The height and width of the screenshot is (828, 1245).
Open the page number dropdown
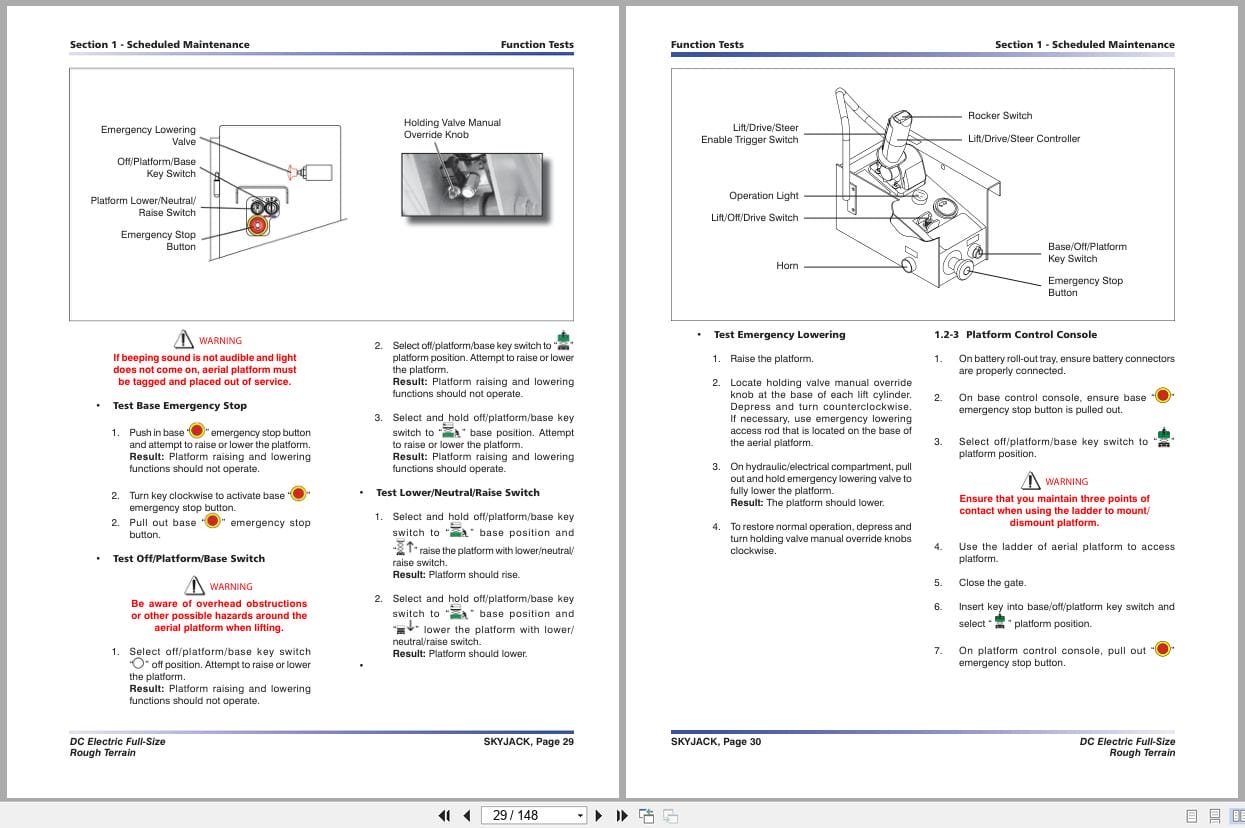580,815
